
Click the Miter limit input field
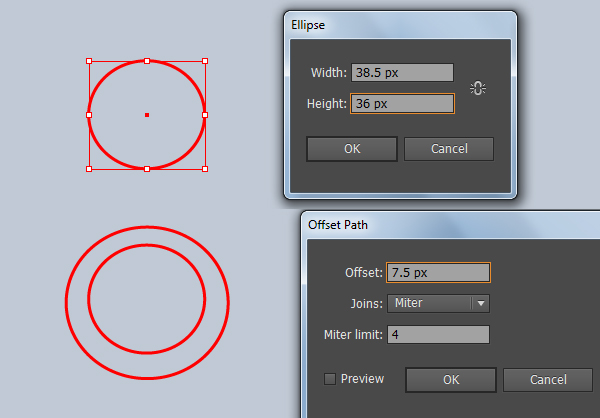point(439,335)
